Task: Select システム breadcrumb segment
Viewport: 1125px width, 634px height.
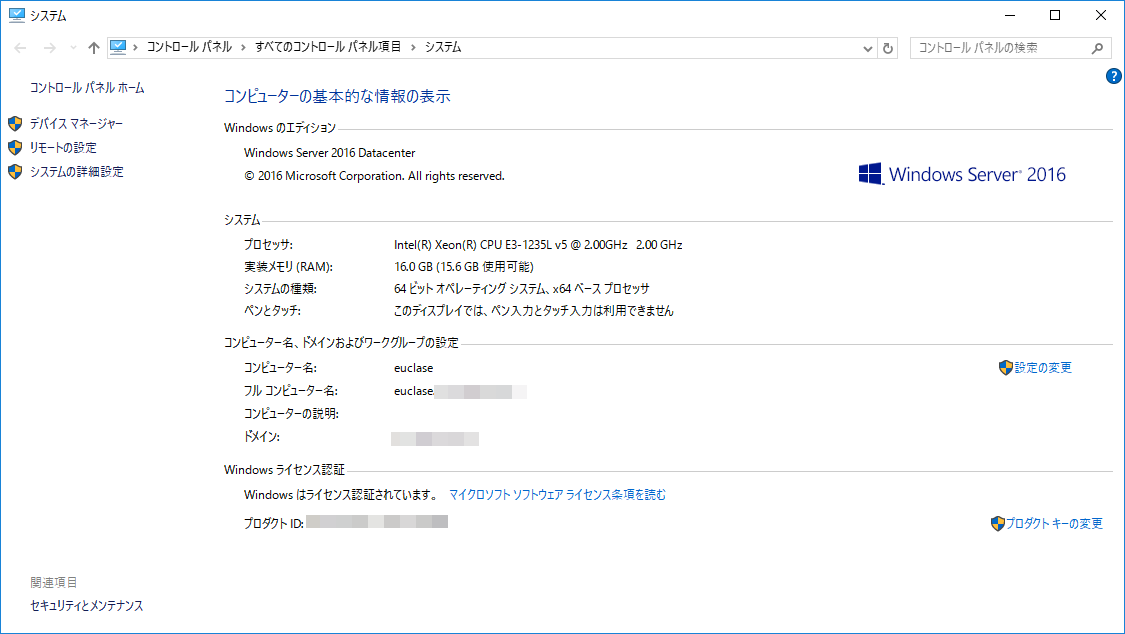Action: [x=443, y=47]
